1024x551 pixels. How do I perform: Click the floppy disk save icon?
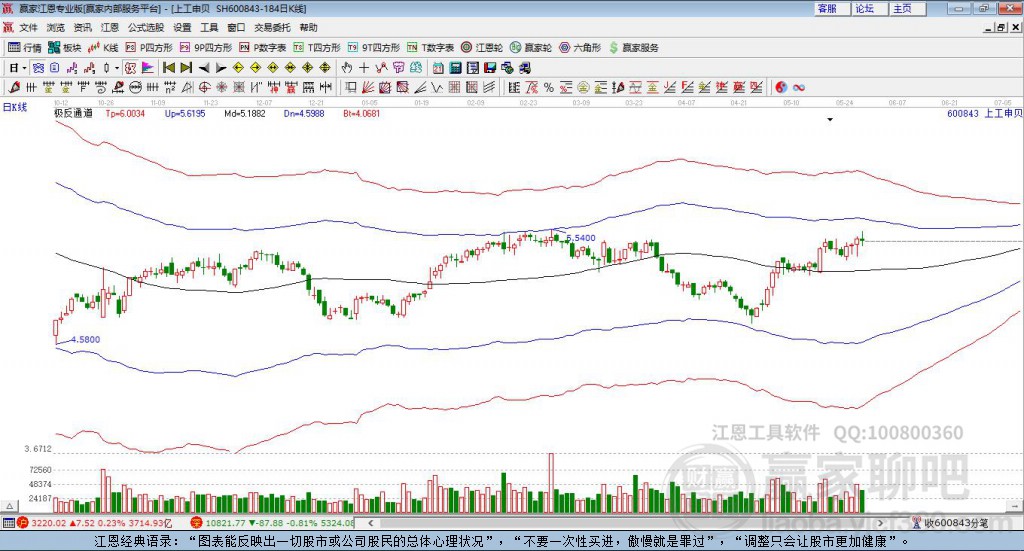490,68
